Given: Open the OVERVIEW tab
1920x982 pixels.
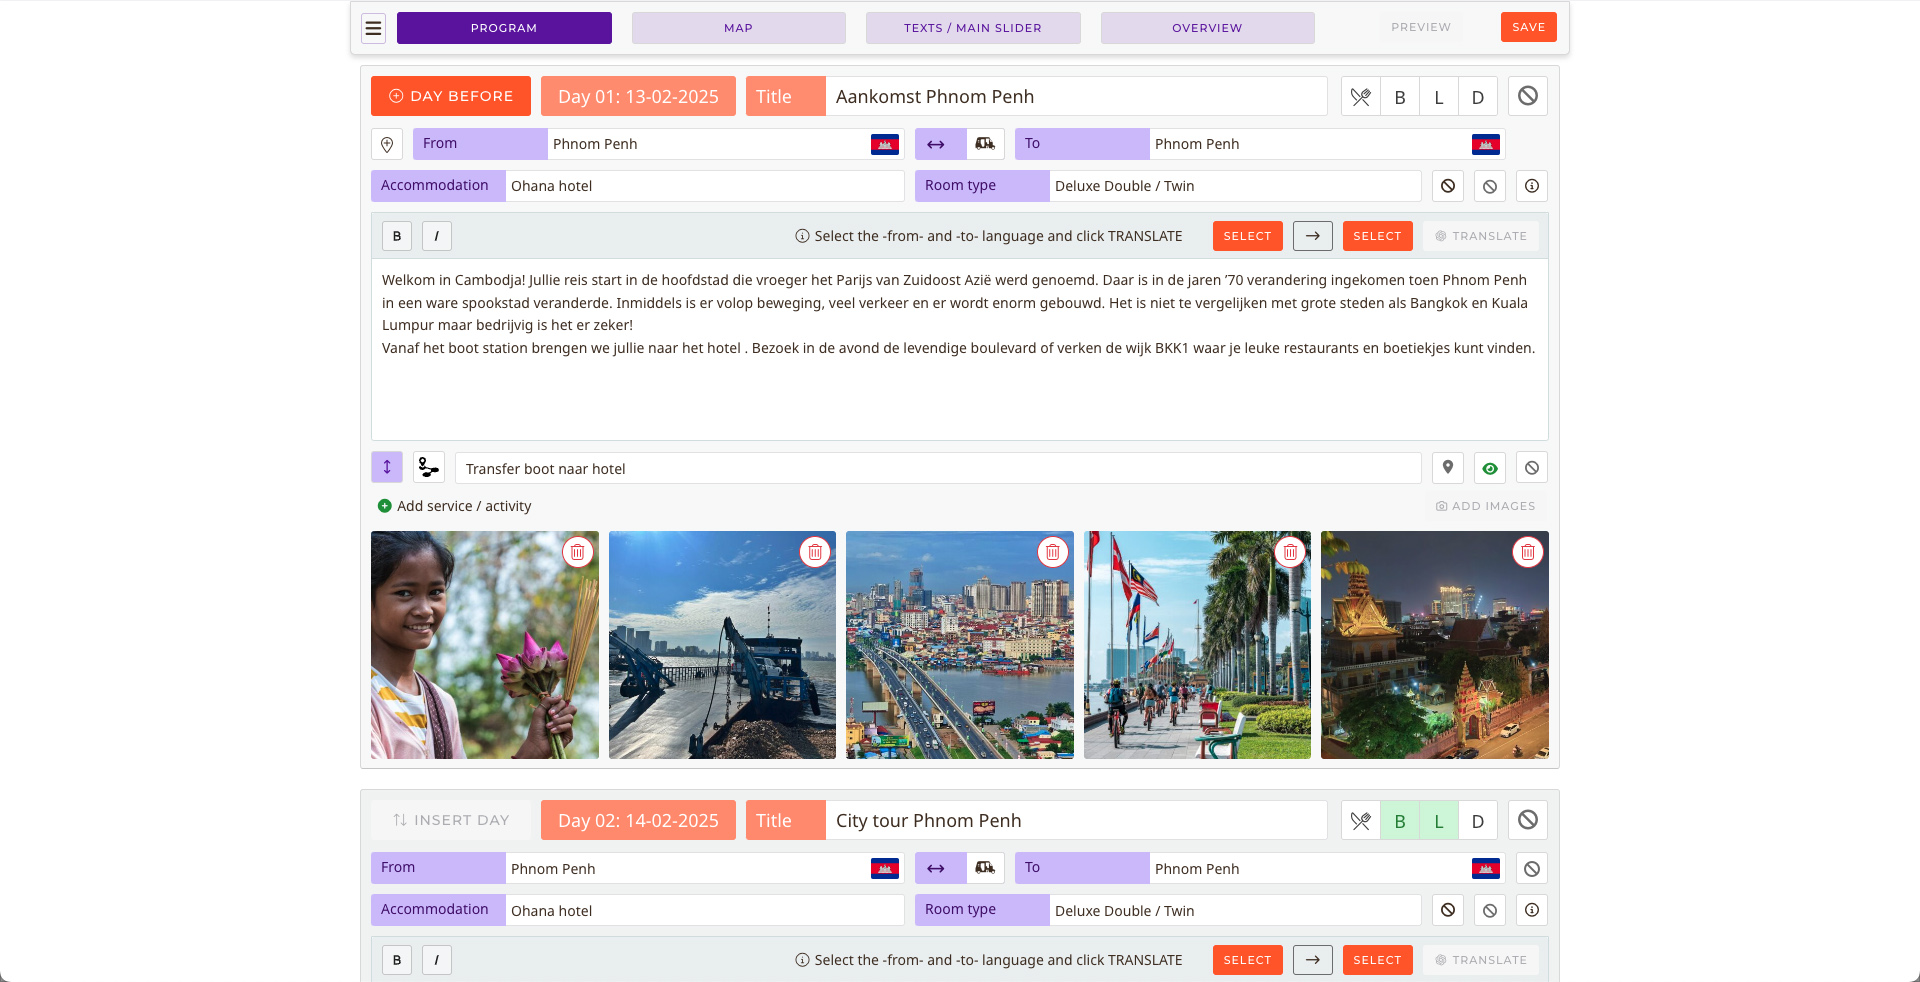Looking at the screenshot, I should point(1207,28).
